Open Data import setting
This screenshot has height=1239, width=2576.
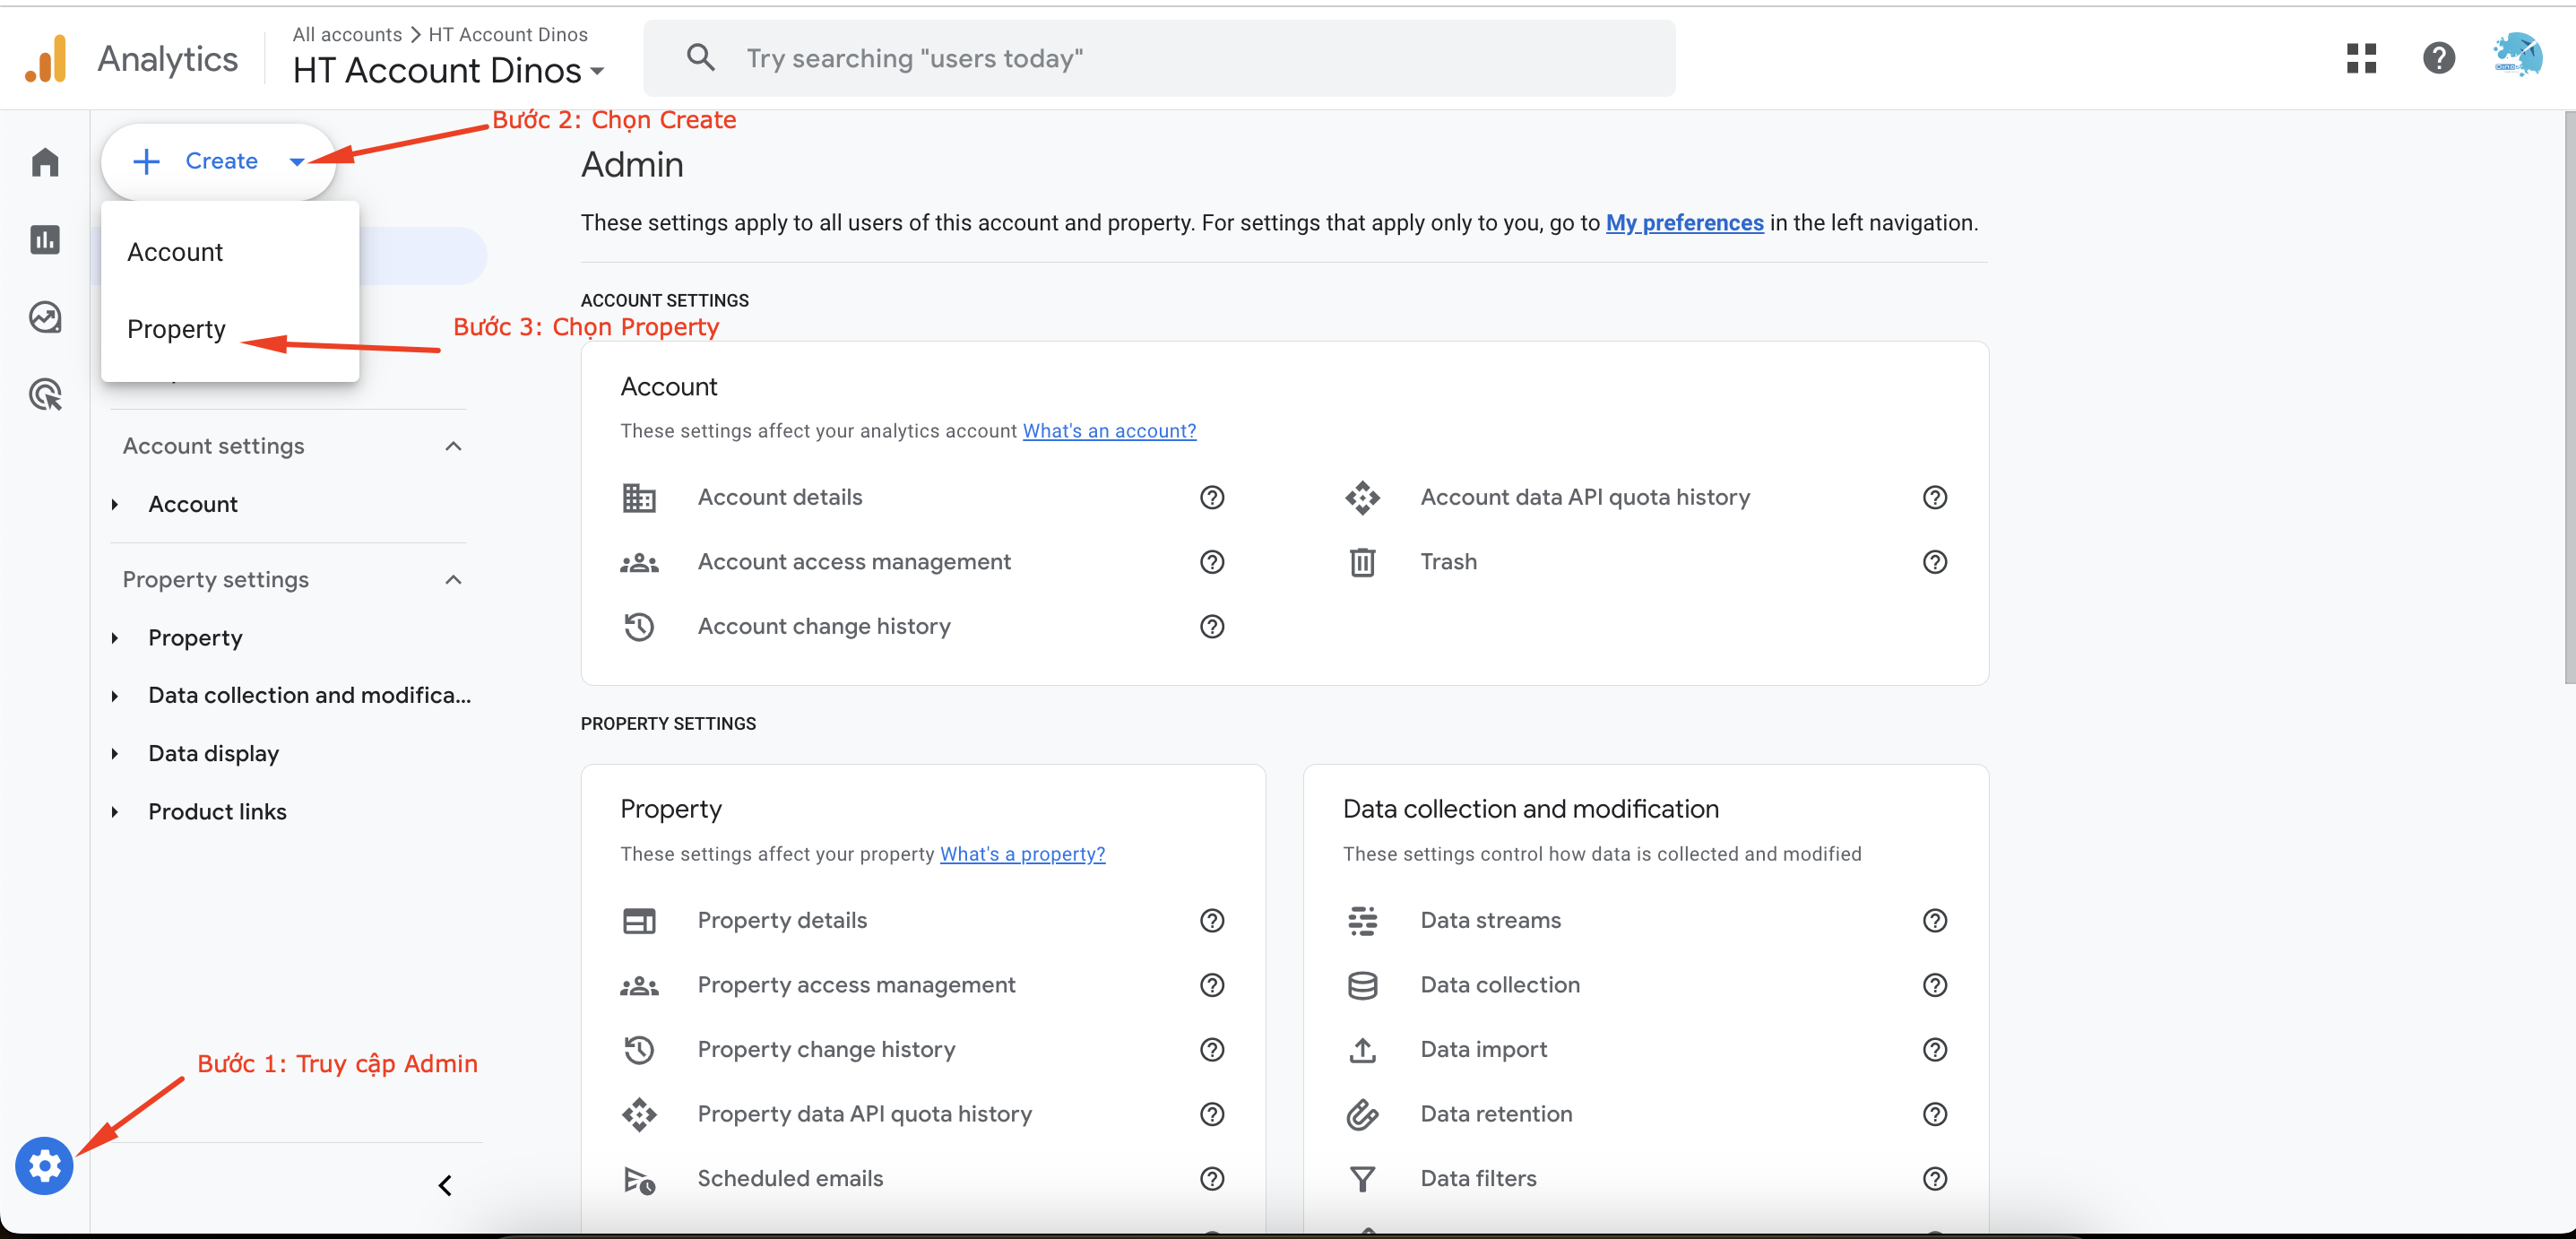pyautogui.click(x=1483, y=1049)
